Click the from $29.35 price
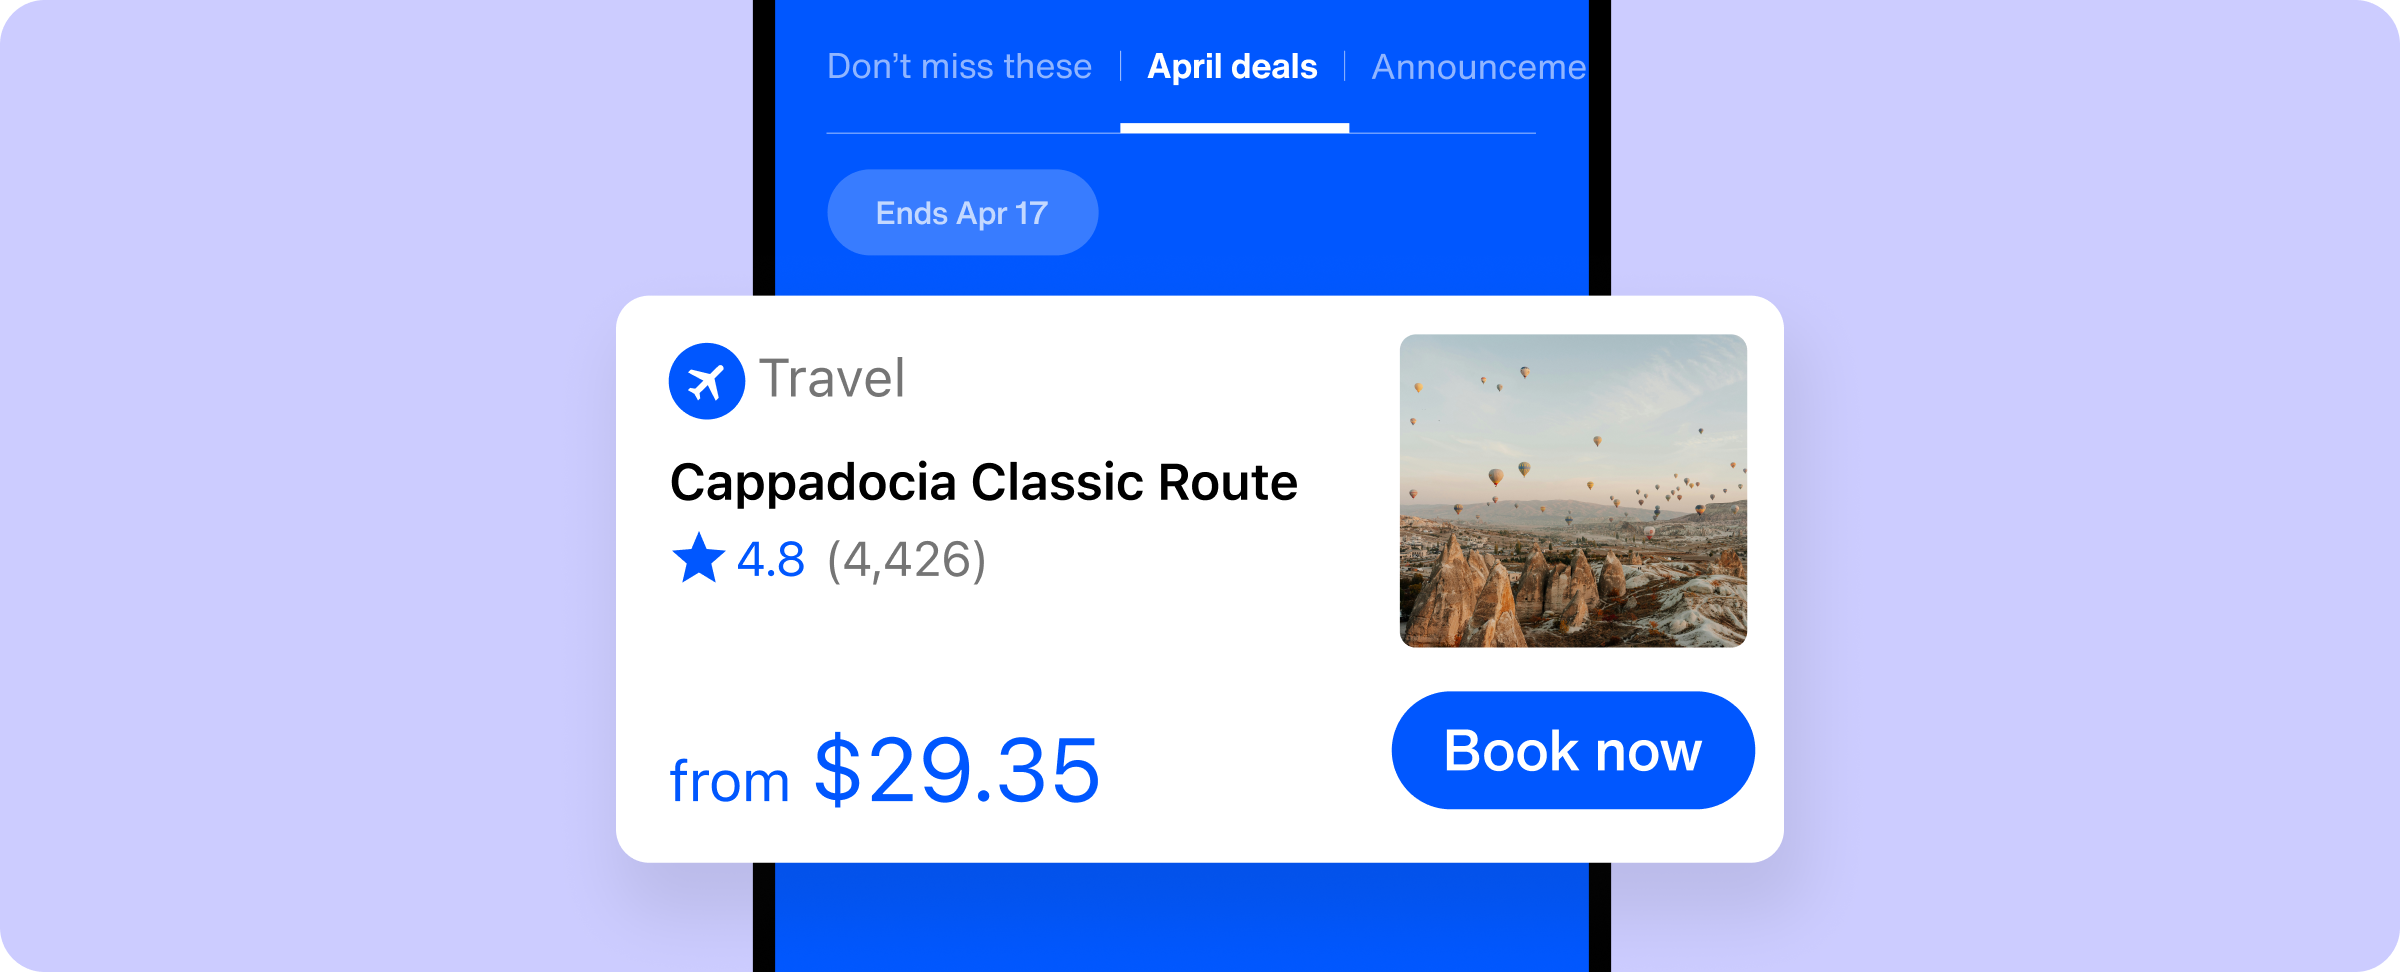Image resolution: width=2400 pixels, height=972 pixels. (885, 771)
